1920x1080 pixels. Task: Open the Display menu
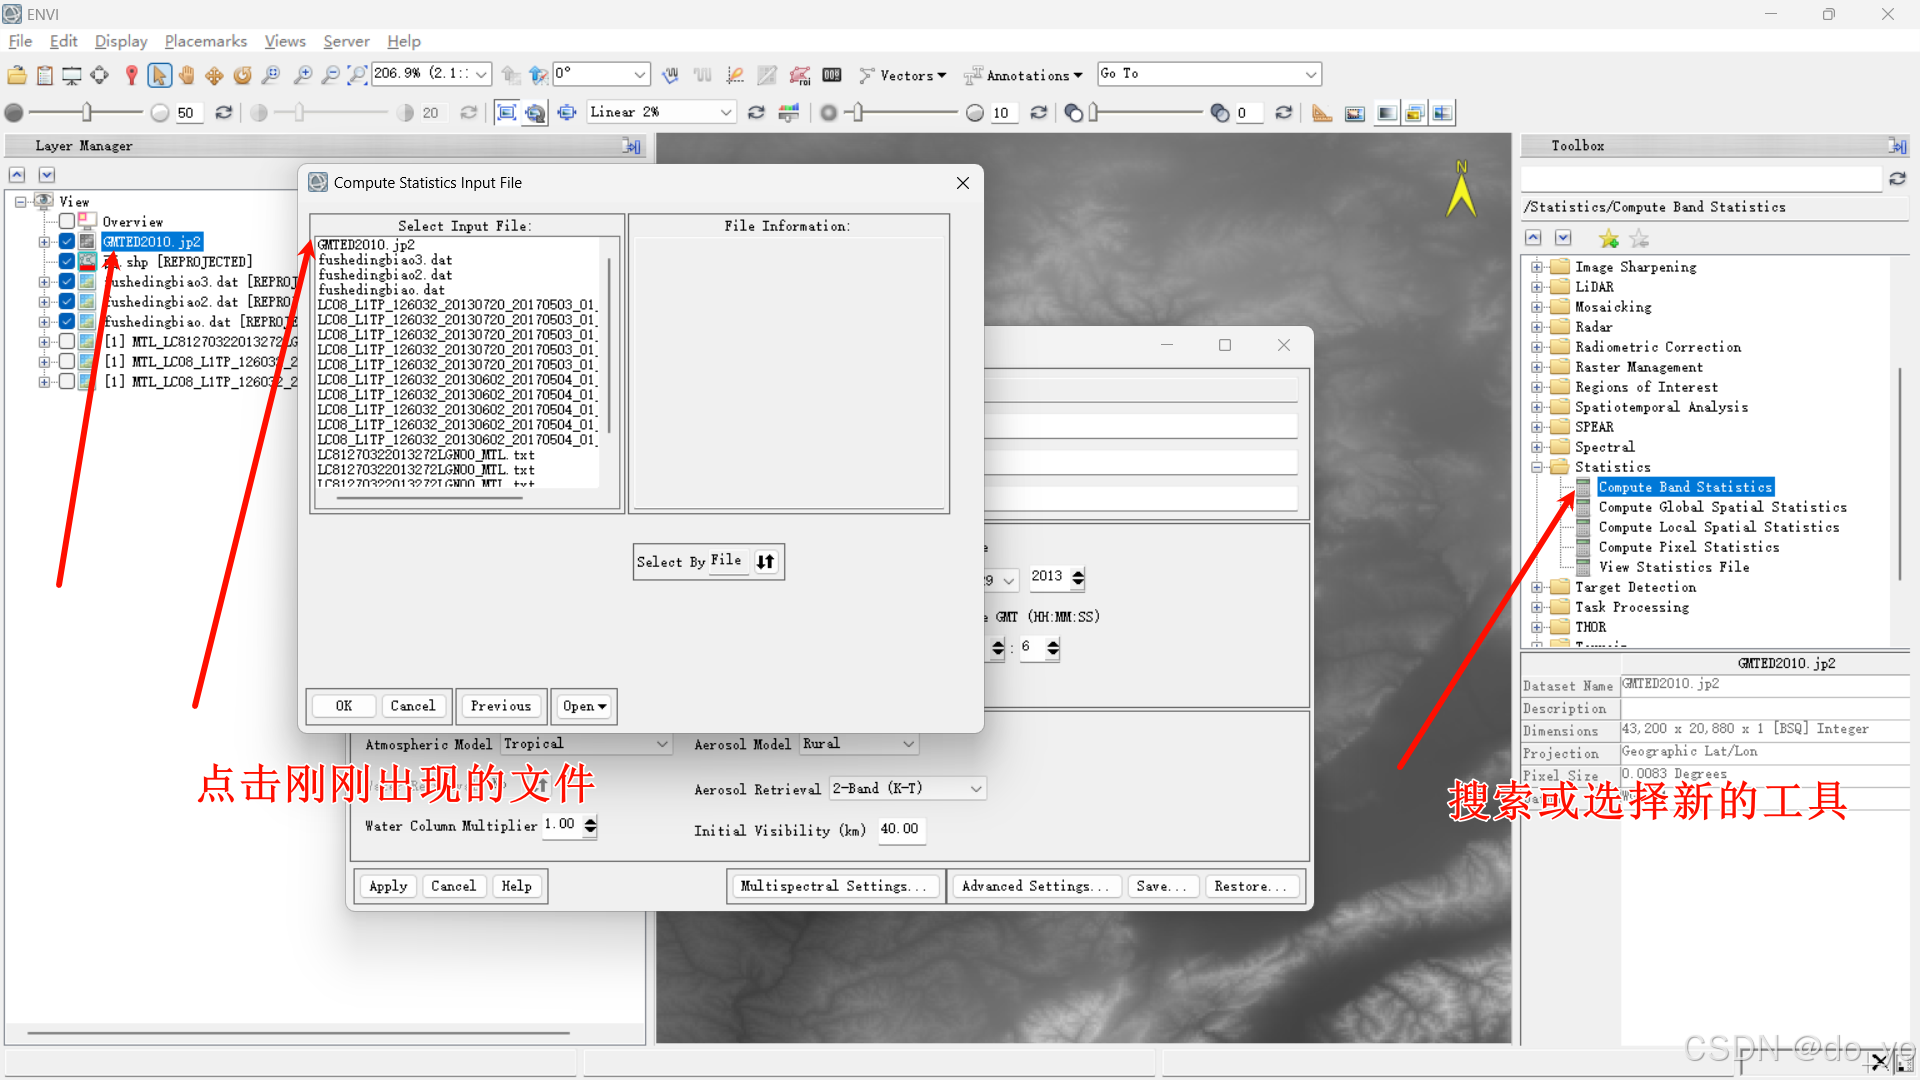pos(120,41)
